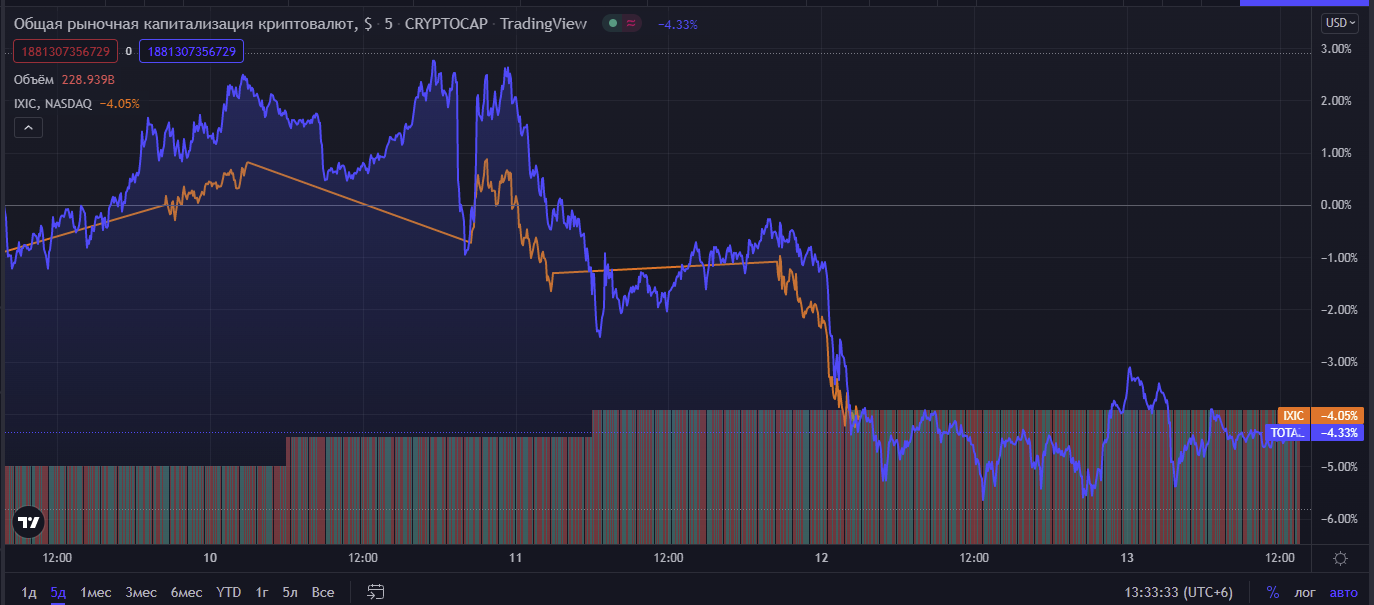Image resolution: width=1374 pixels, height=605 pixels.
Task: Select the YTD time range
Action: 229,592
